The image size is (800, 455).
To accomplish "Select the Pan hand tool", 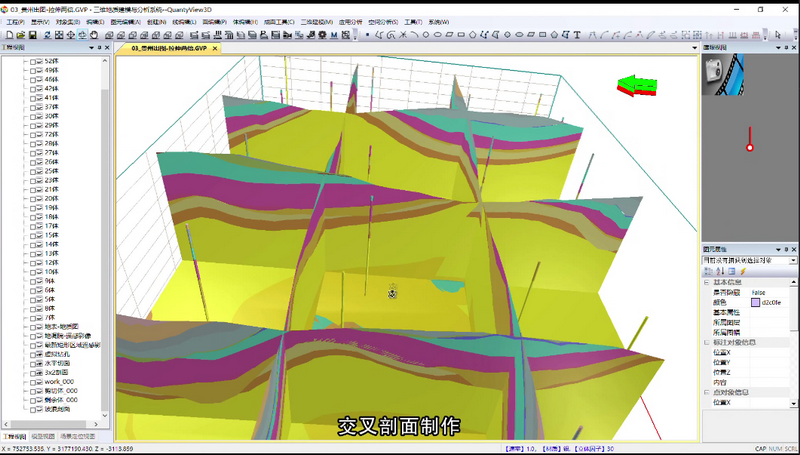I will click(94, 35).
